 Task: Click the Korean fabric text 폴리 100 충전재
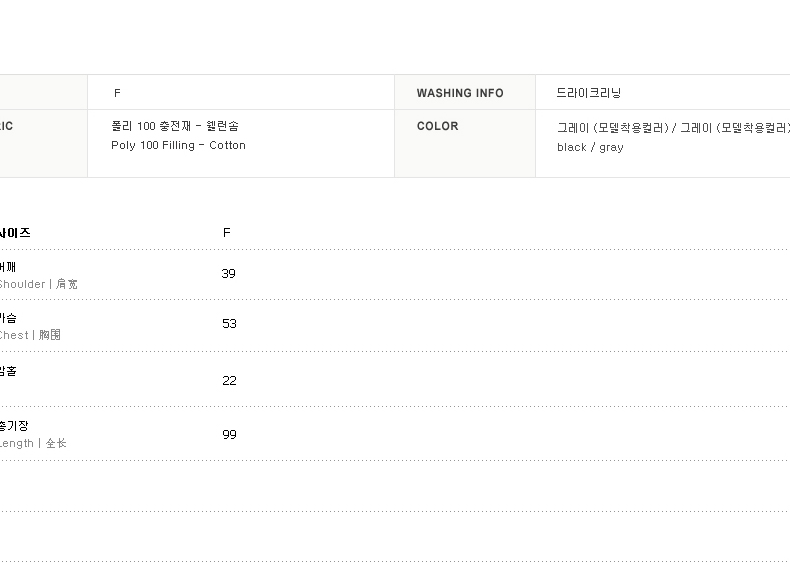(151, 126)
